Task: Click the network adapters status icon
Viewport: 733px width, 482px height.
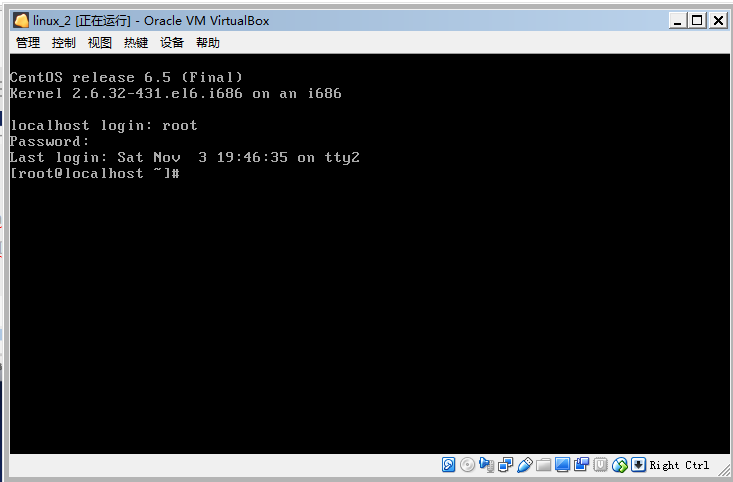Action: point(505,465)
